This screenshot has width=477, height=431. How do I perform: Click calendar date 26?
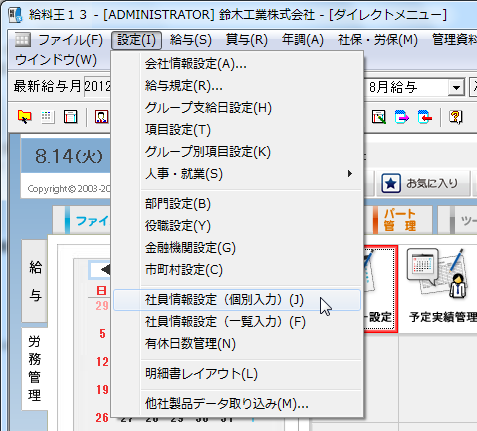pos(102,418)
